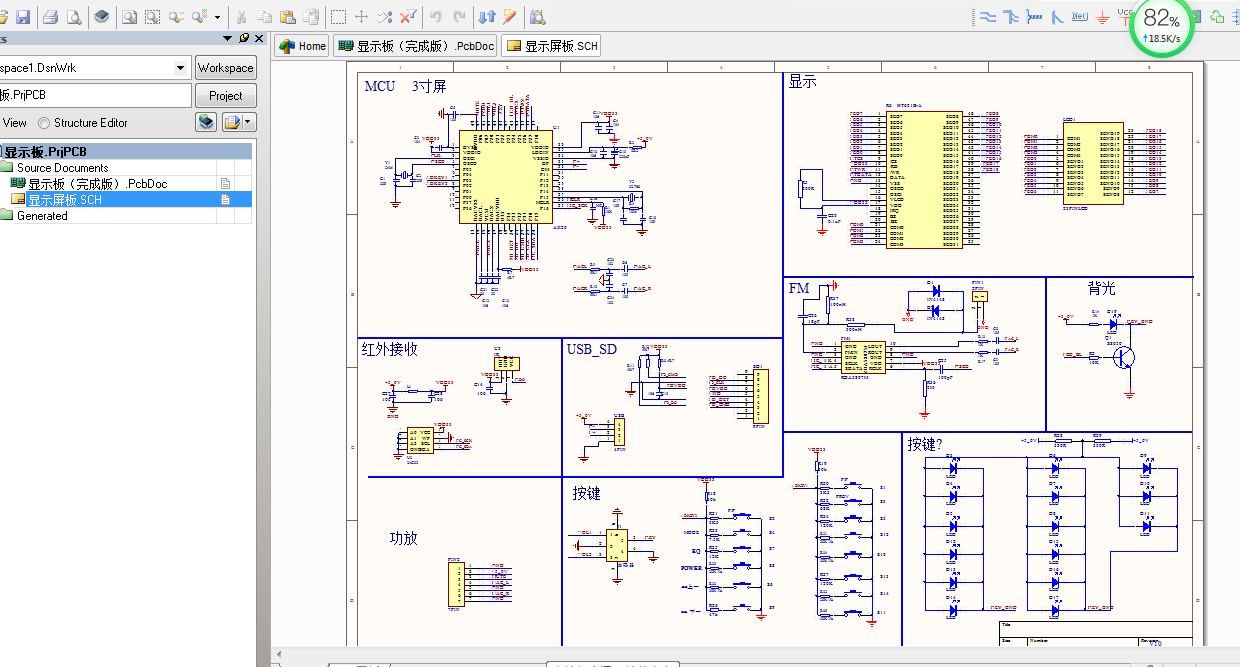
Task: Click document status icon beside PcbDoc row
Action: pos(225,184)
